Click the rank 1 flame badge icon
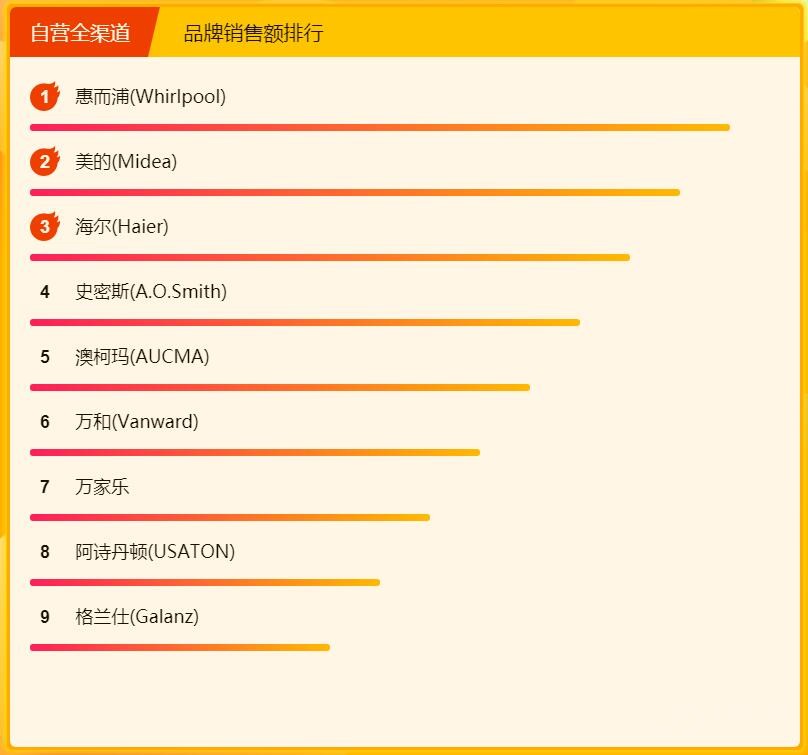 (x=45, y=97)
